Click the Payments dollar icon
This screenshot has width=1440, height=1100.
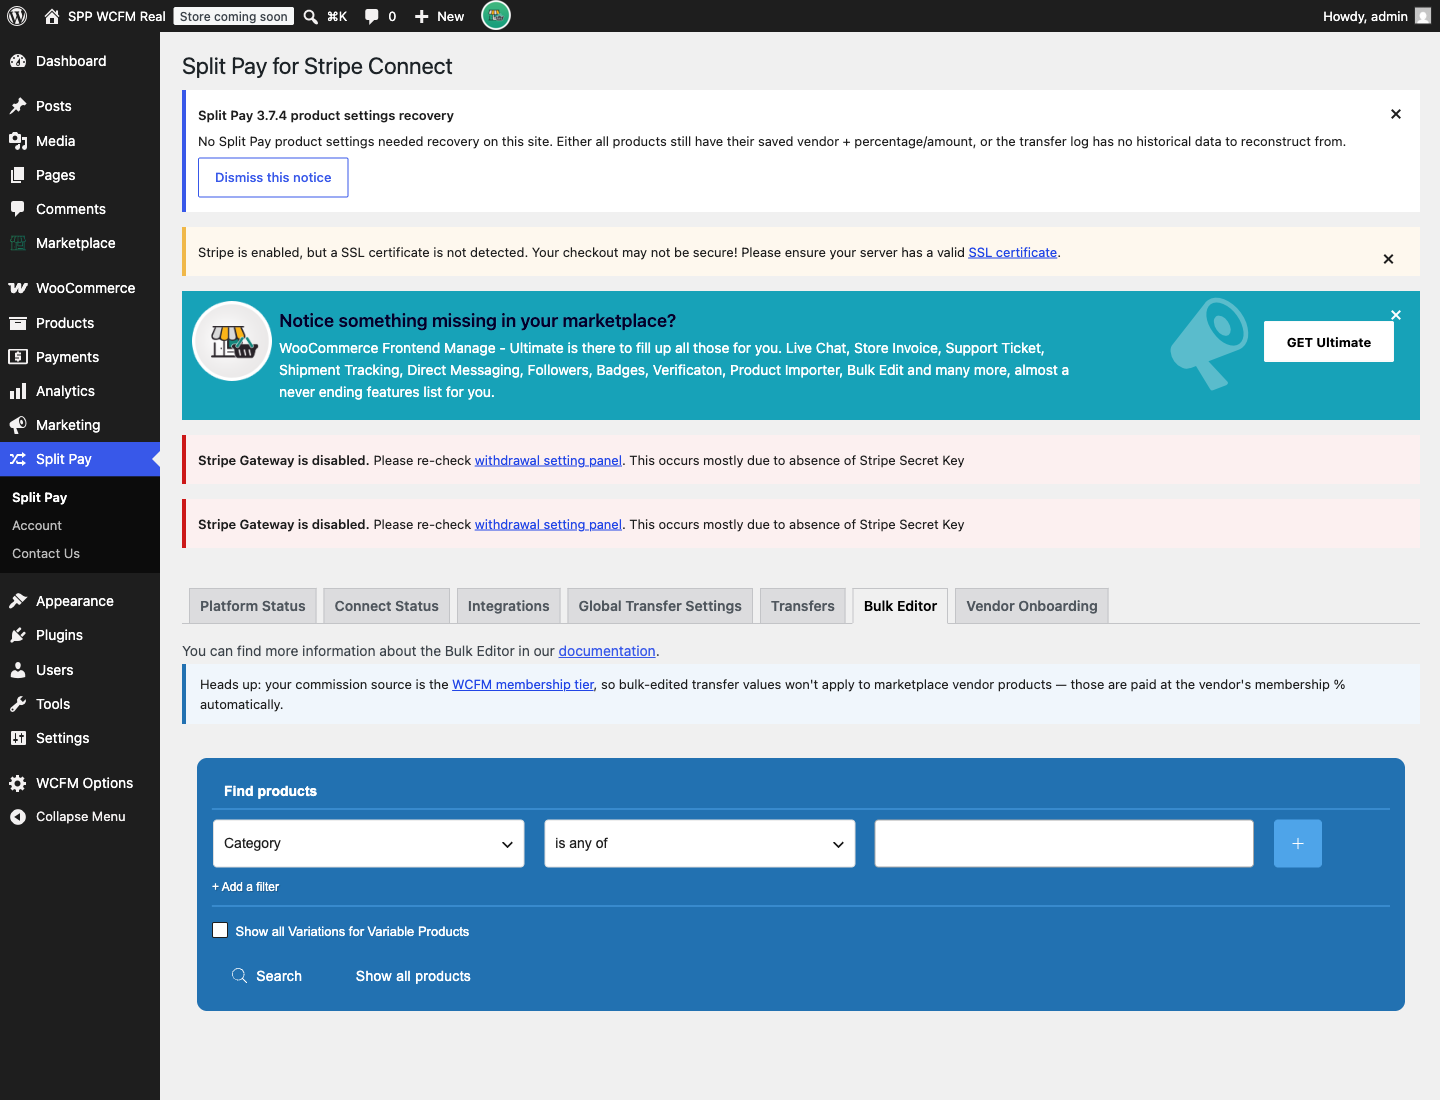click(x=18, y=357)
